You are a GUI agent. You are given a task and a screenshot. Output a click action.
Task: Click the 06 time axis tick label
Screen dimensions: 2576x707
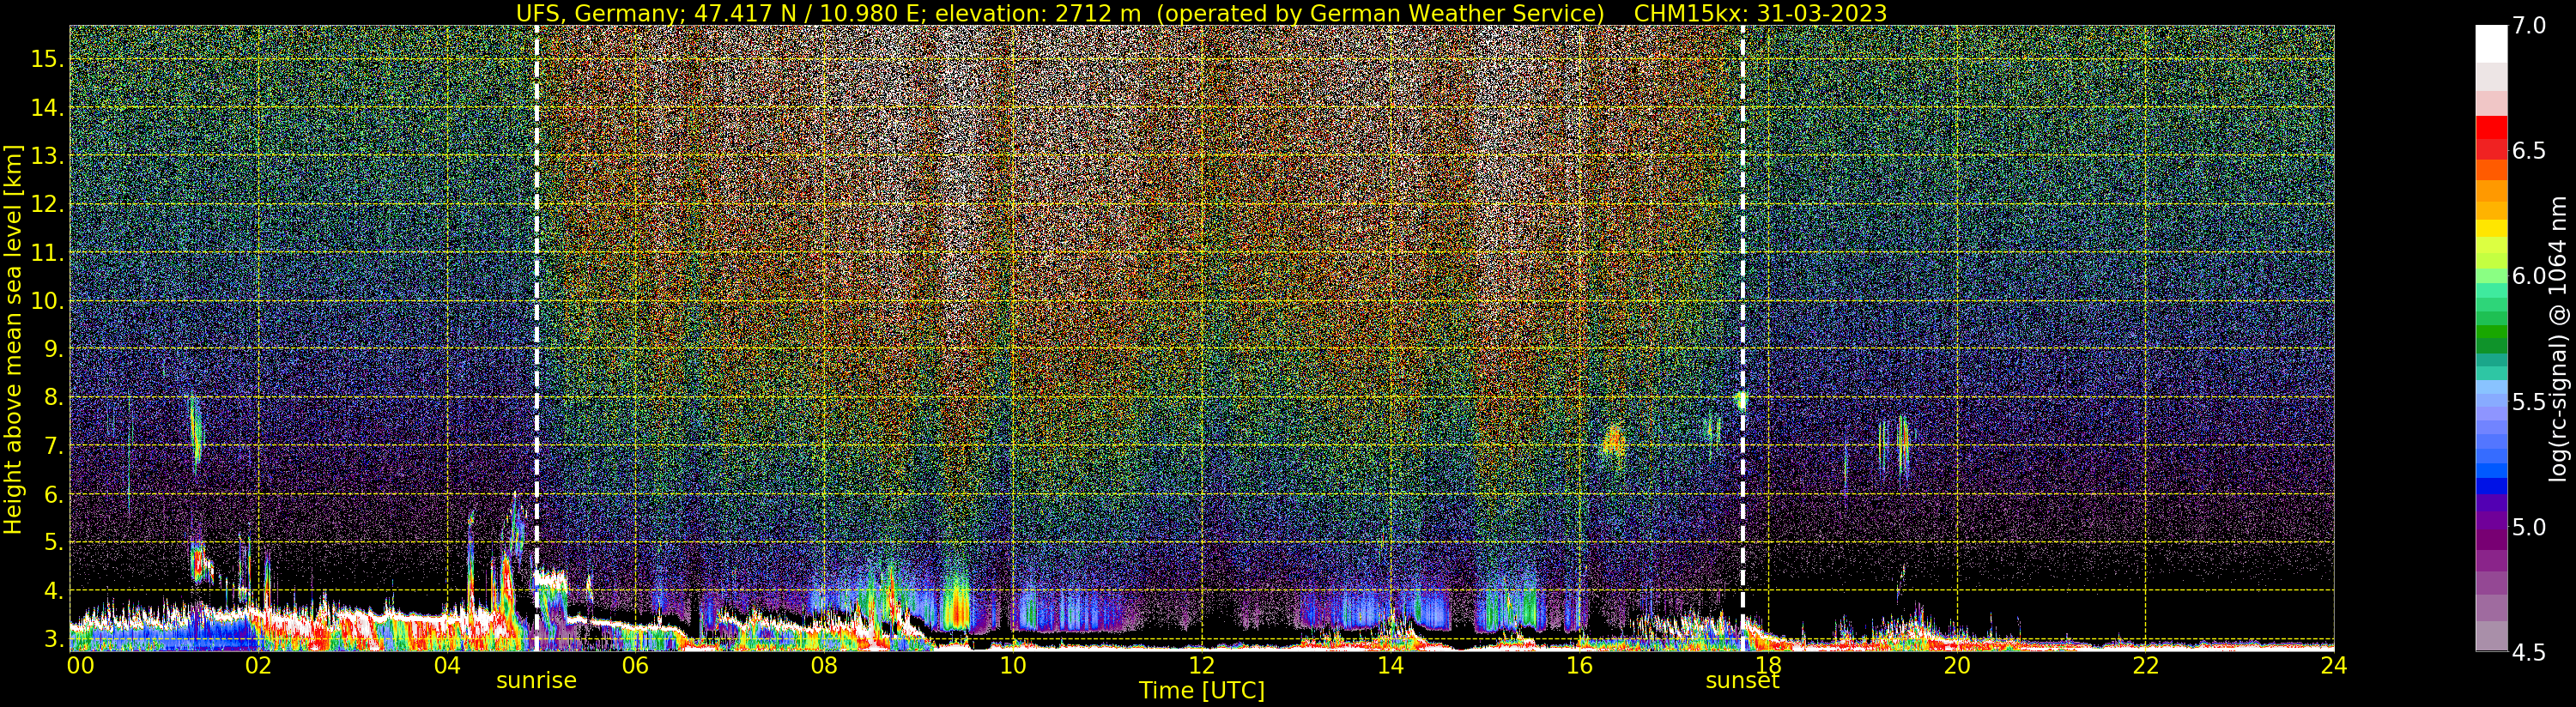635,665
